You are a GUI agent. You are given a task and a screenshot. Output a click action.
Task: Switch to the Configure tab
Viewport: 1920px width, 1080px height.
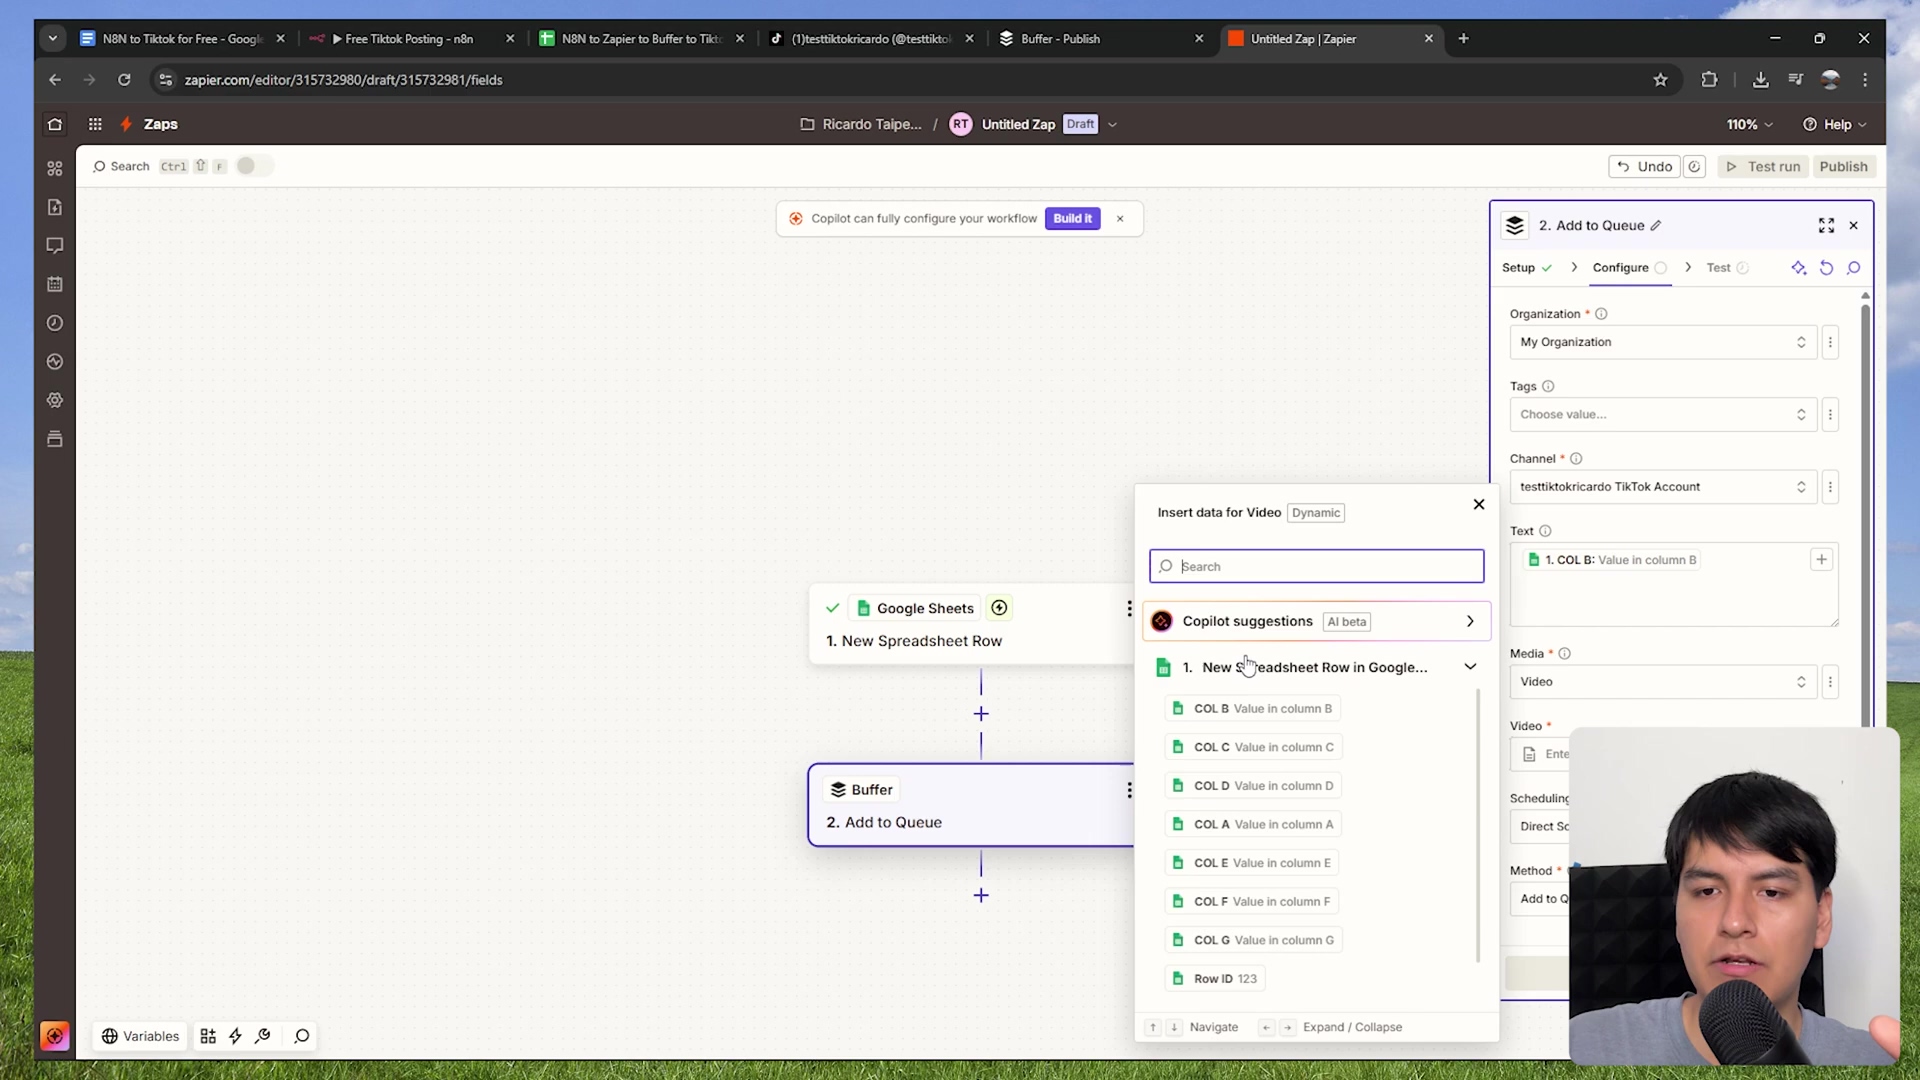(1629, 267)
